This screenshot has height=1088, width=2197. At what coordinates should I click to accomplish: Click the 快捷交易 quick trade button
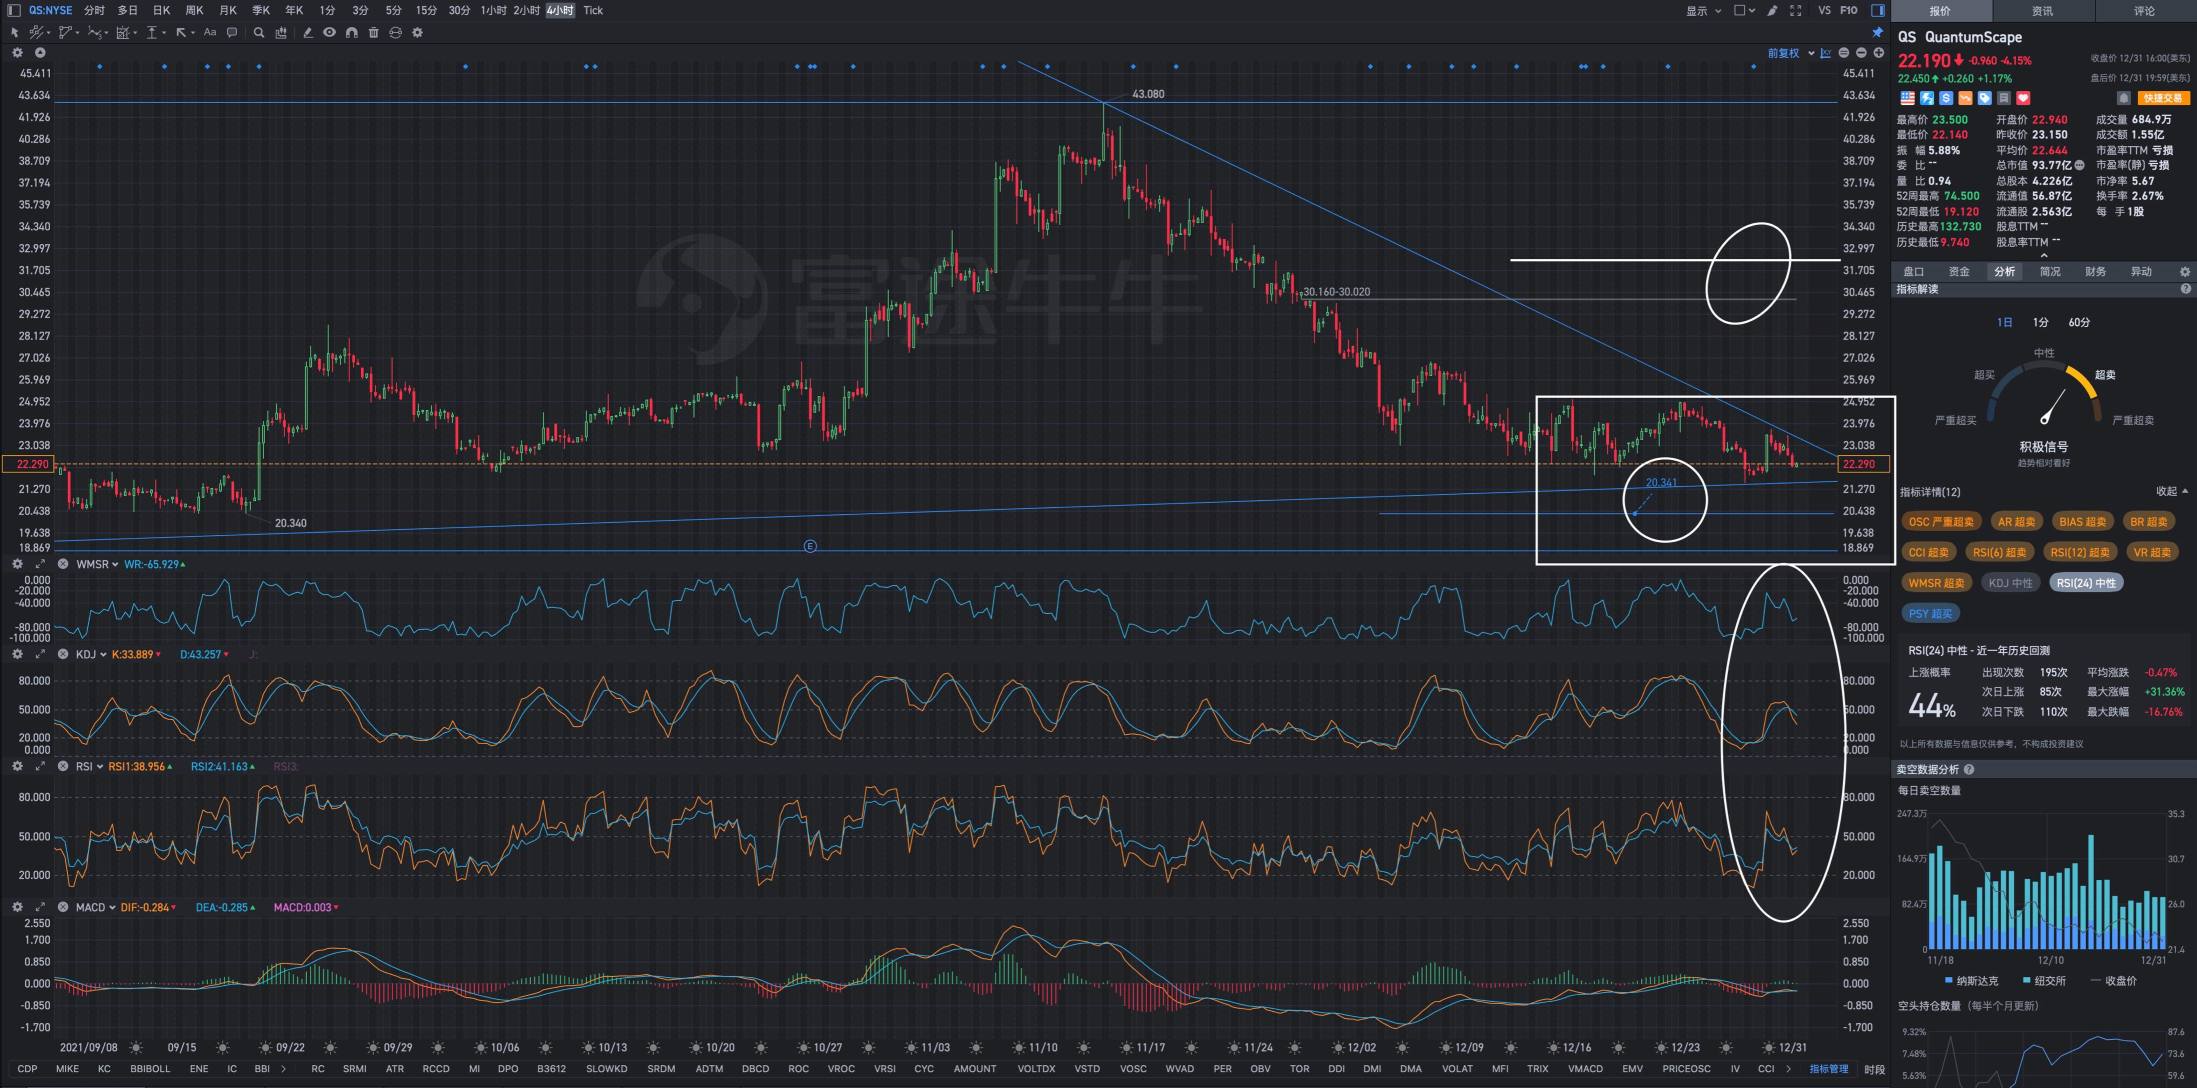tap(2163, 98)
